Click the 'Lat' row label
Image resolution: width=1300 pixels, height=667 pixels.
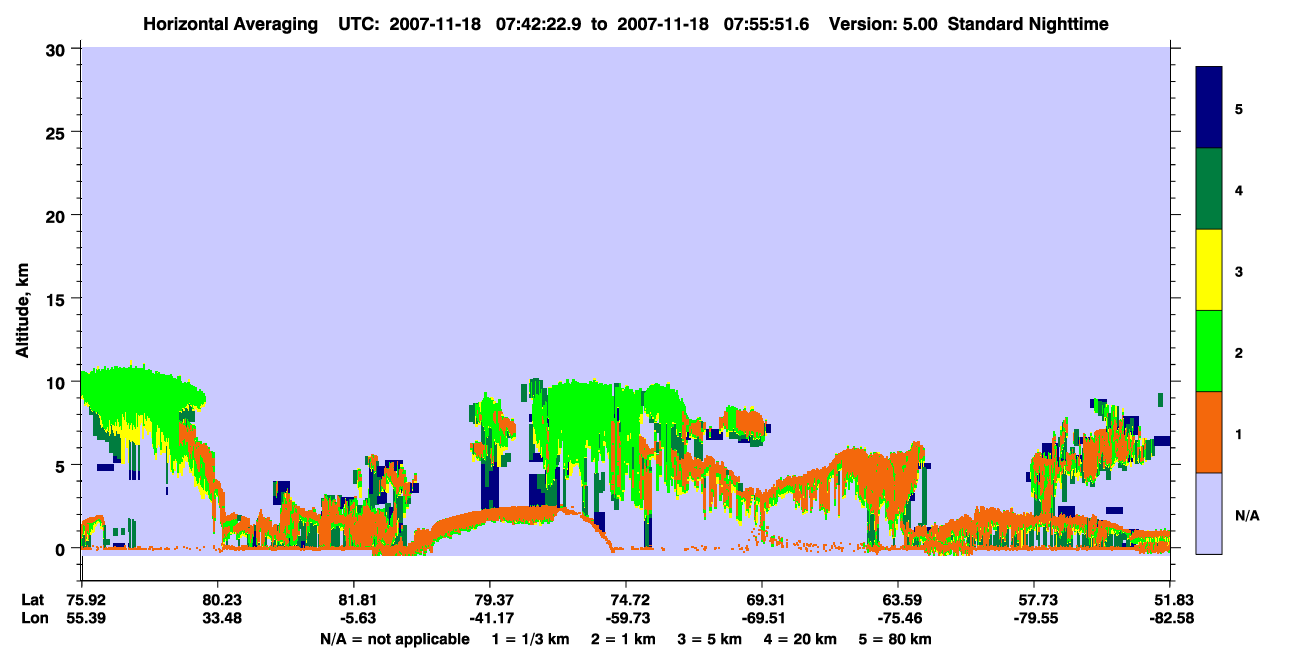pos(32,599)
